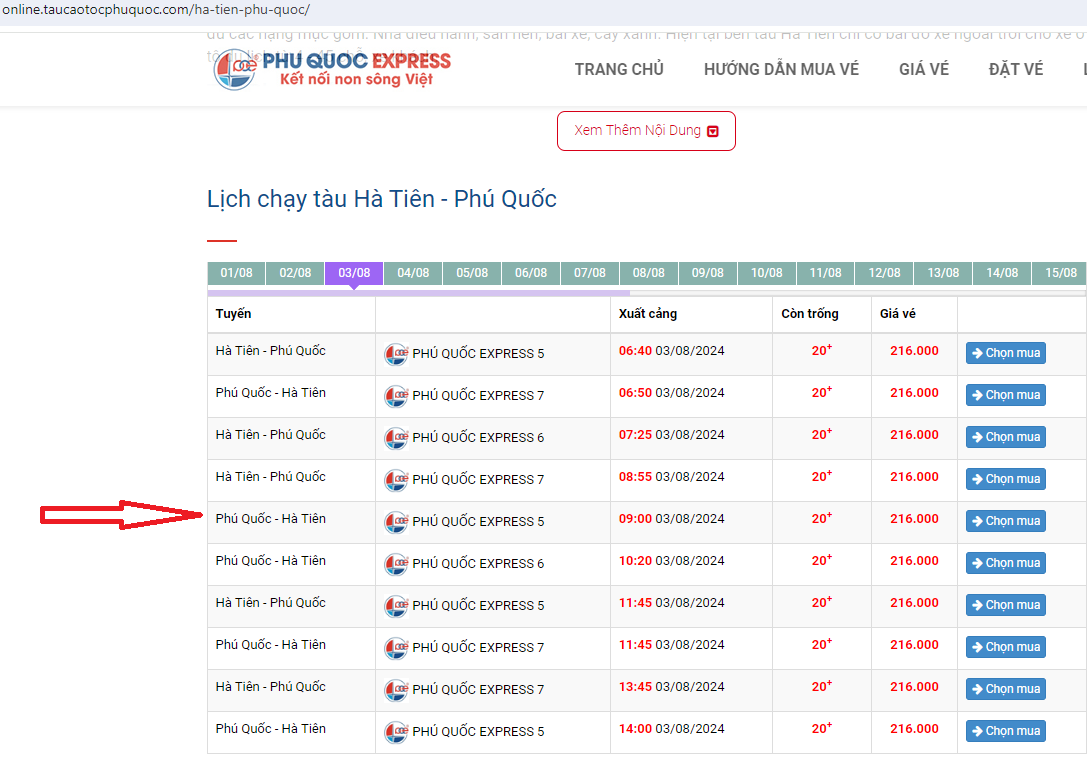Image resolution: width=1087 pixels, height=759 pixels.
Task: Select the 09/08 date tab
Action: point(708,273)
